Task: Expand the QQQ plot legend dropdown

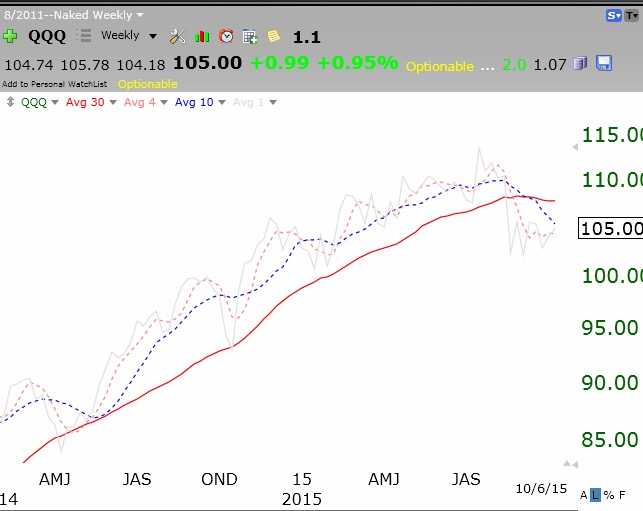Action: [x=55, y=103]
